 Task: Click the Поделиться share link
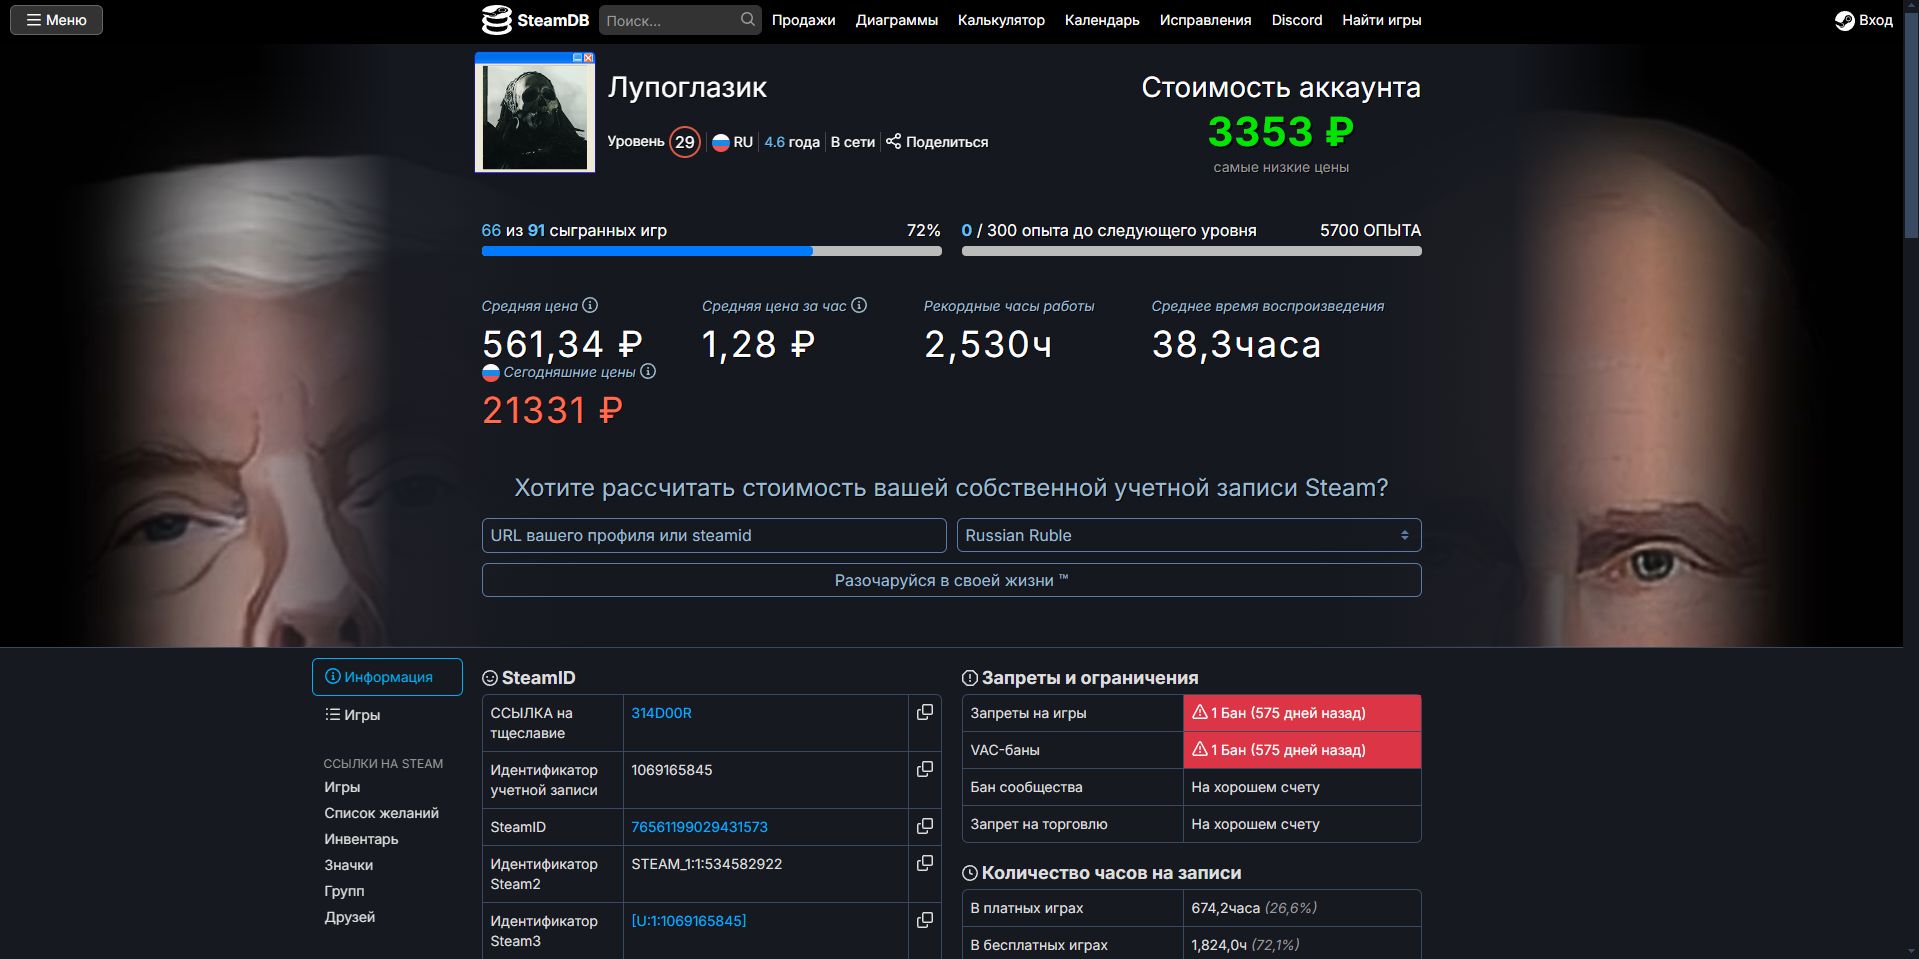point(937,142)
